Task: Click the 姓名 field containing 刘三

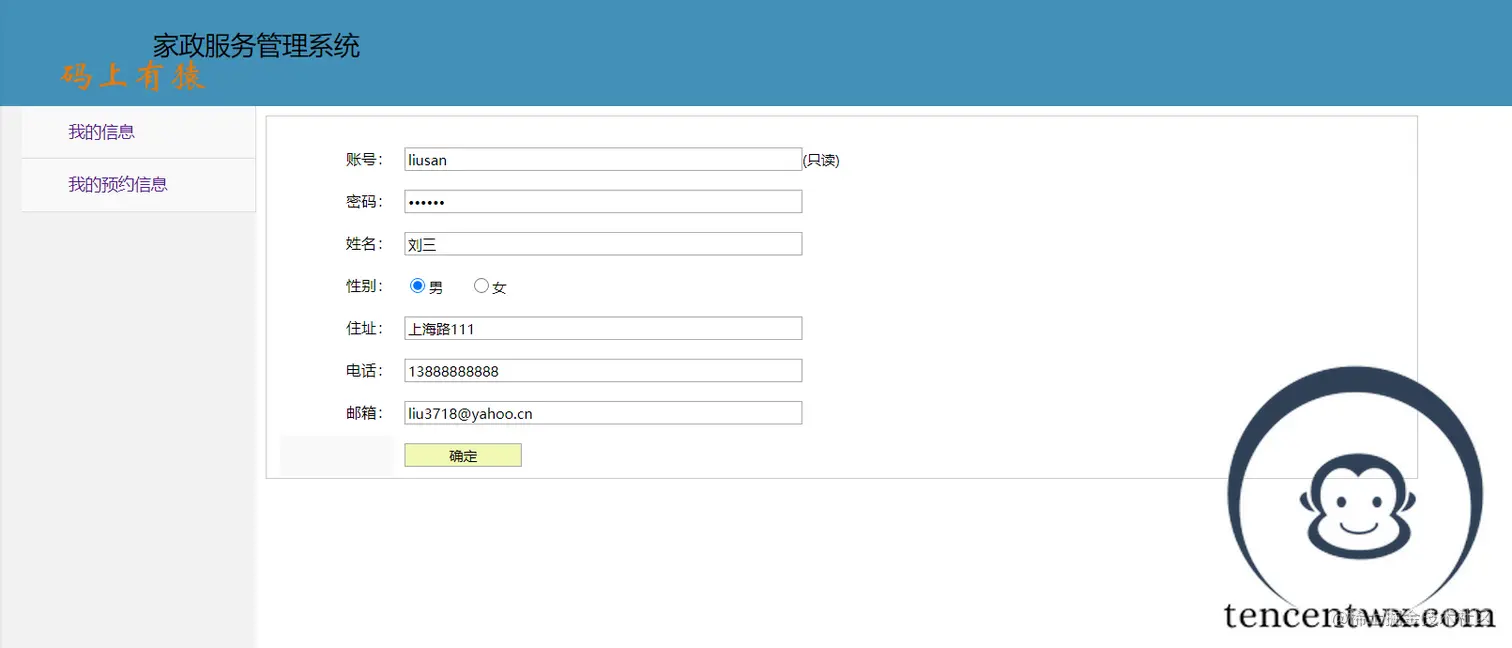Action: click(x=603, y=244)
